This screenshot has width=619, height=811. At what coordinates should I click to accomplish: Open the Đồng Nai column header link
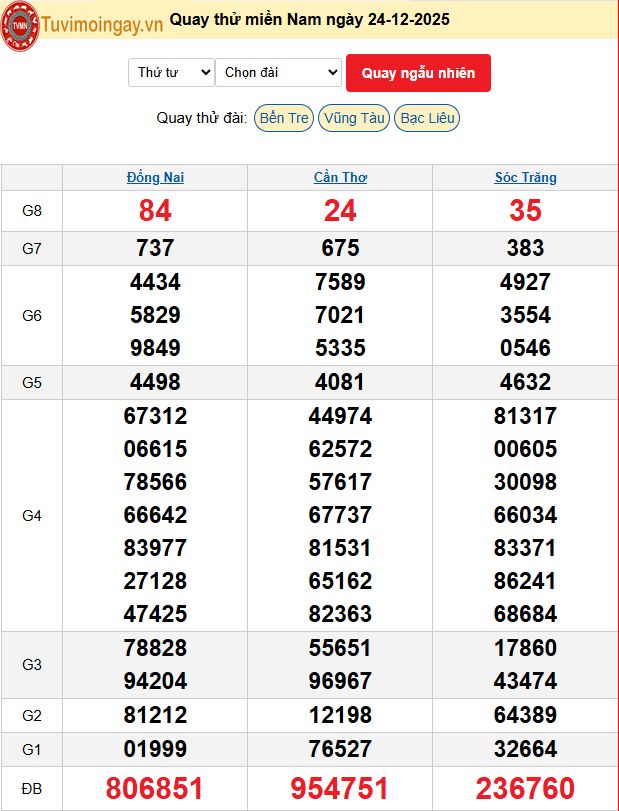[155, 178]
